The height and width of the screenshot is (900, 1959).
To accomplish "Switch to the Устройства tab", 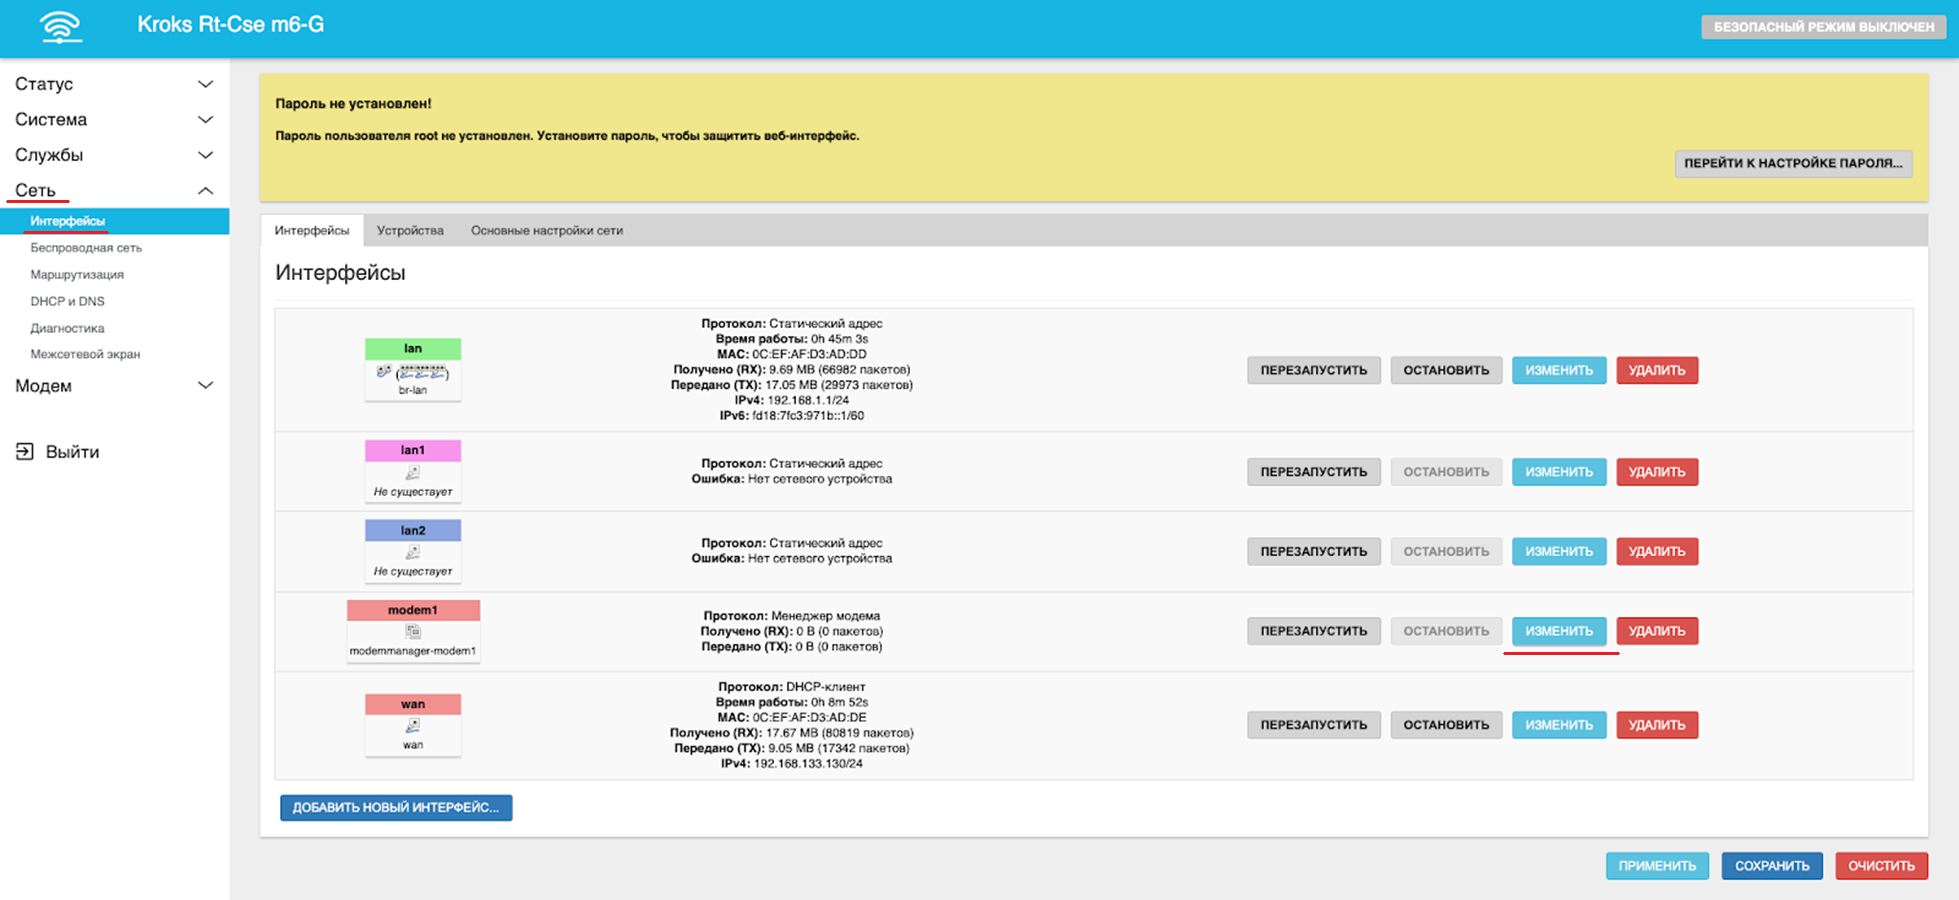I will [x=410, y=231].
